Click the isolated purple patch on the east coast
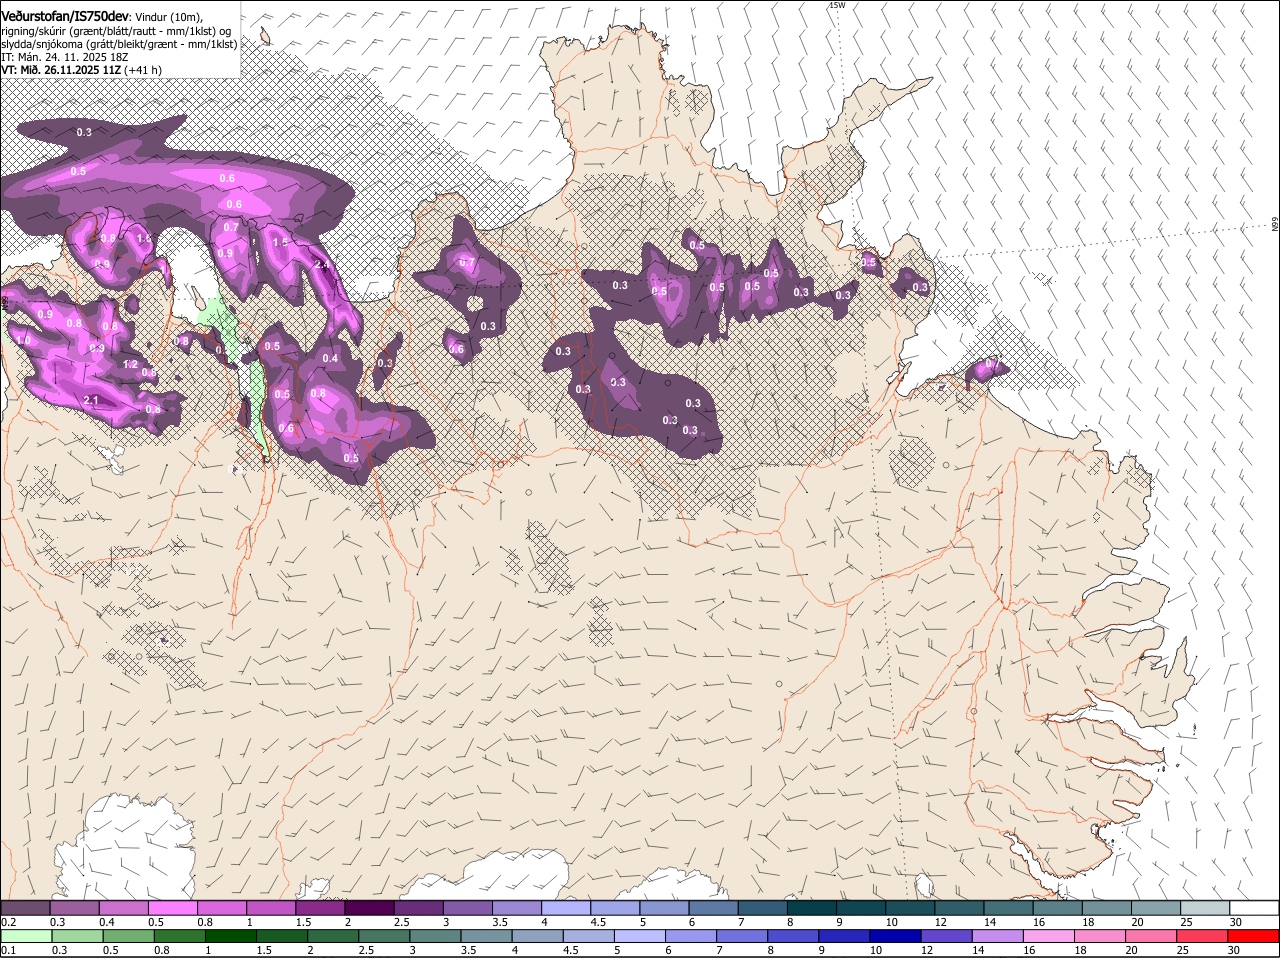This screenshot has height=958, width=1280. click(x=986, y=370)
